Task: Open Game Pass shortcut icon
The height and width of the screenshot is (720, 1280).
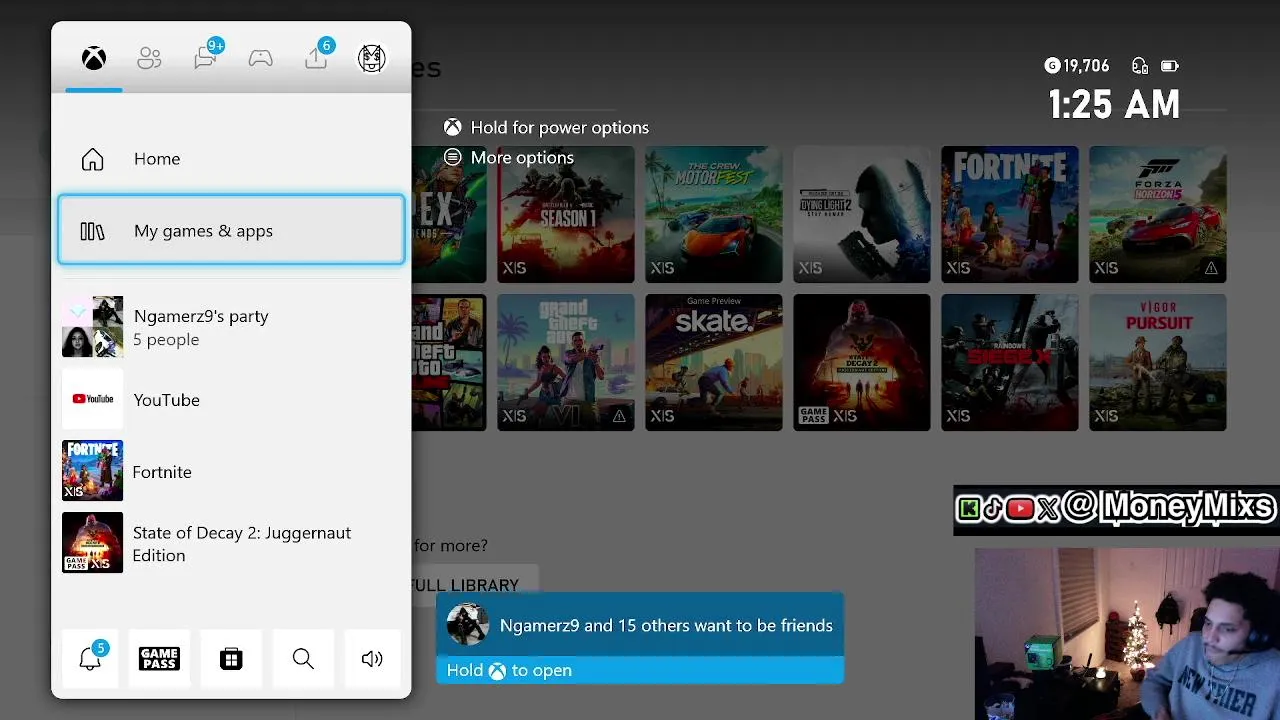Action: click(160, 658)
